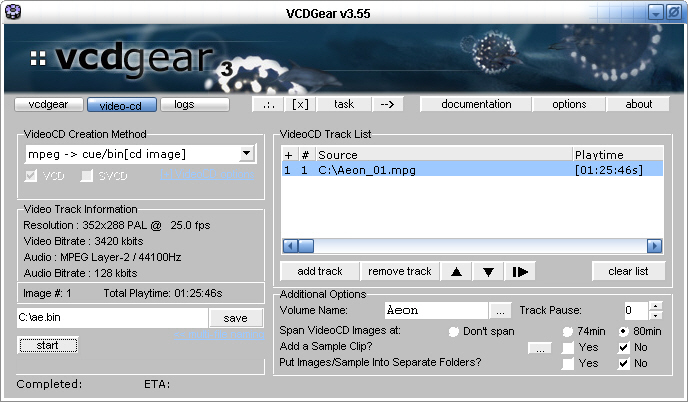Click the '.:.' toolbar button
The image size is (688, 402).
pyautogui.click(x=269, y=104)
